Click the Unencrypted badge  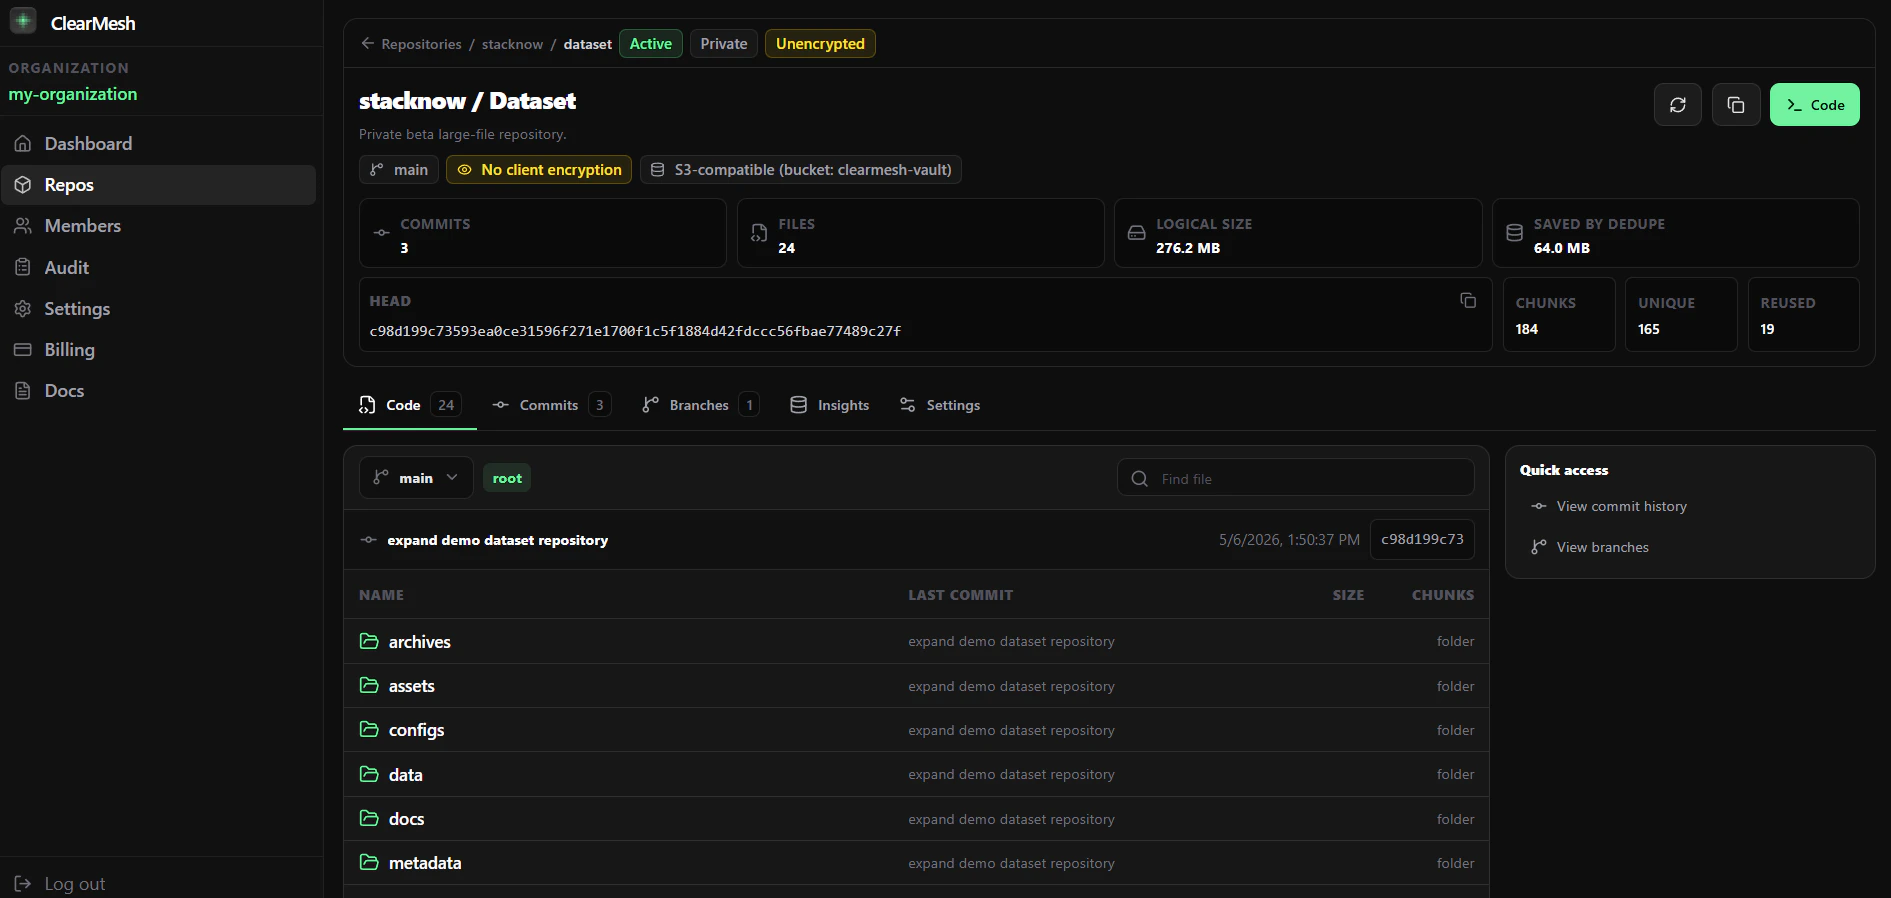820,44
